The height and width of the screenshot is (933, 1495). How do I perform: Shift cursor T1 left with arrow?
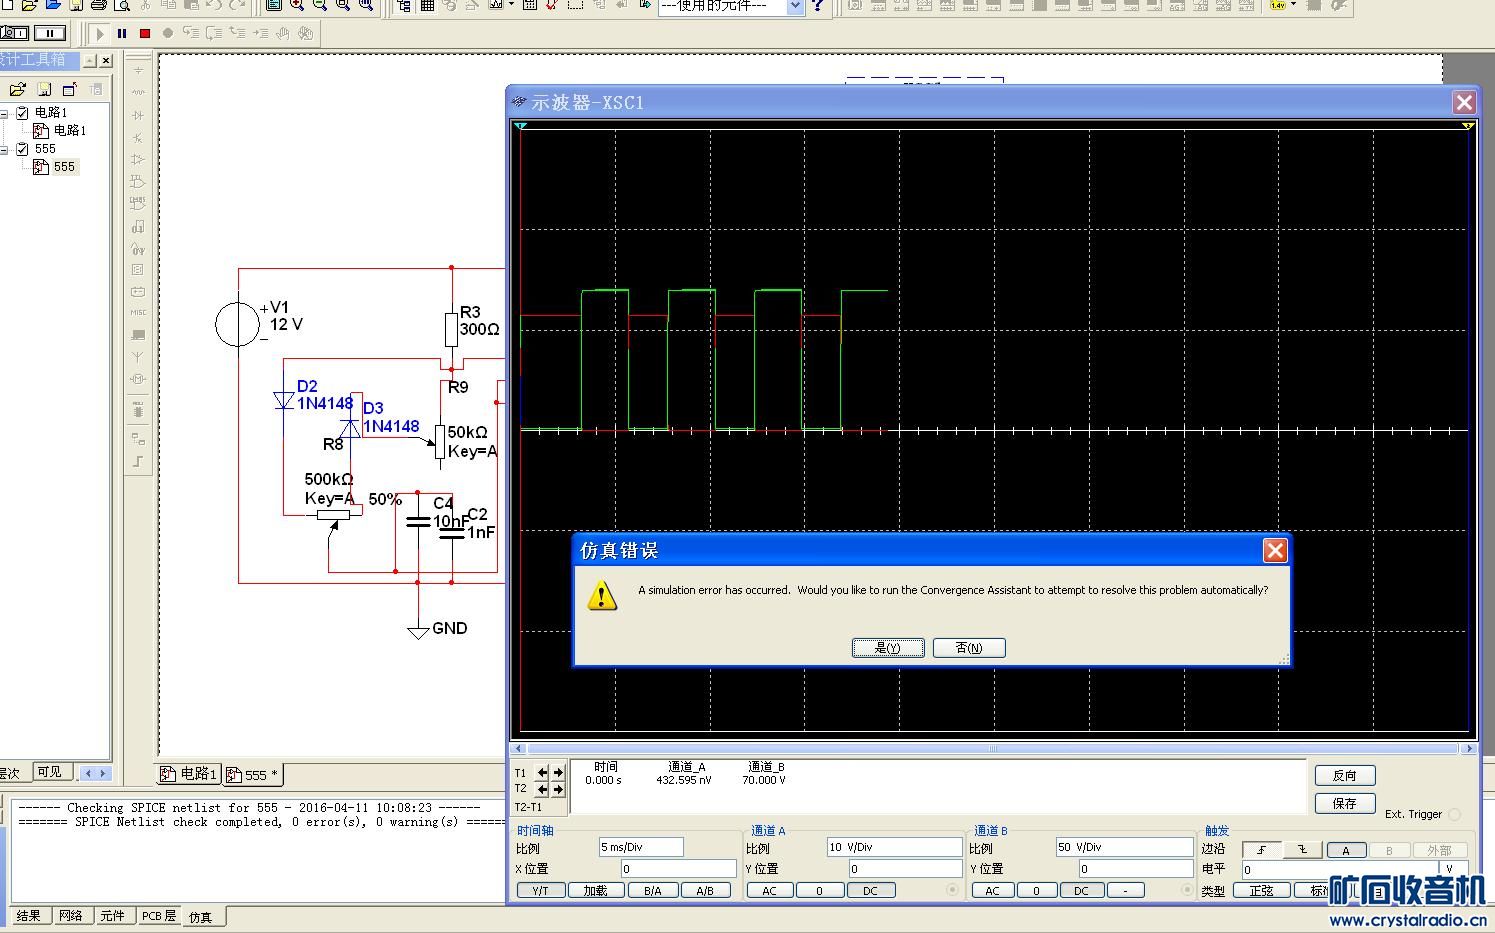543,772
